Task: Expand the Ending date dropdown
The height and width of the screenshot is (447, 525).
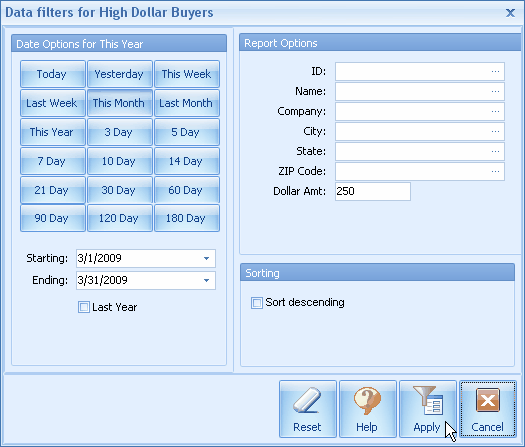Action: coord(207,280)
